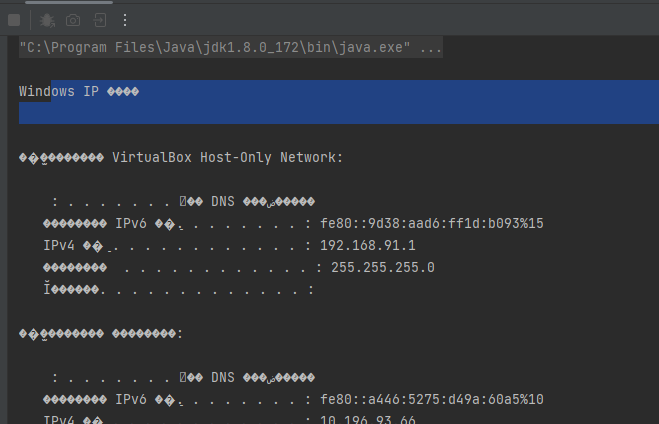
Task: Click the highlighted "Windows IP" line
Action: tap(79, 91)
